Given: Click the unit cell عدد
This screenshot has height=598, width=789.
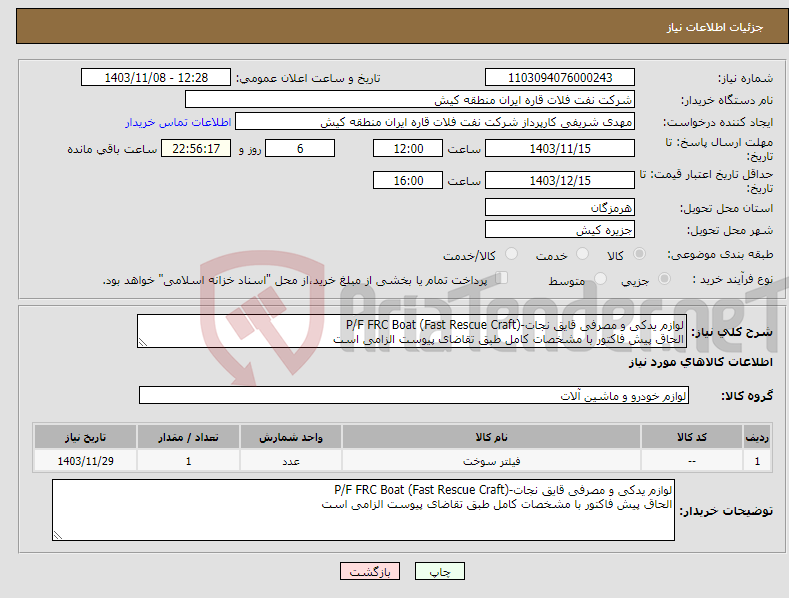Looking at the screenshot, I should click(291, 461).
